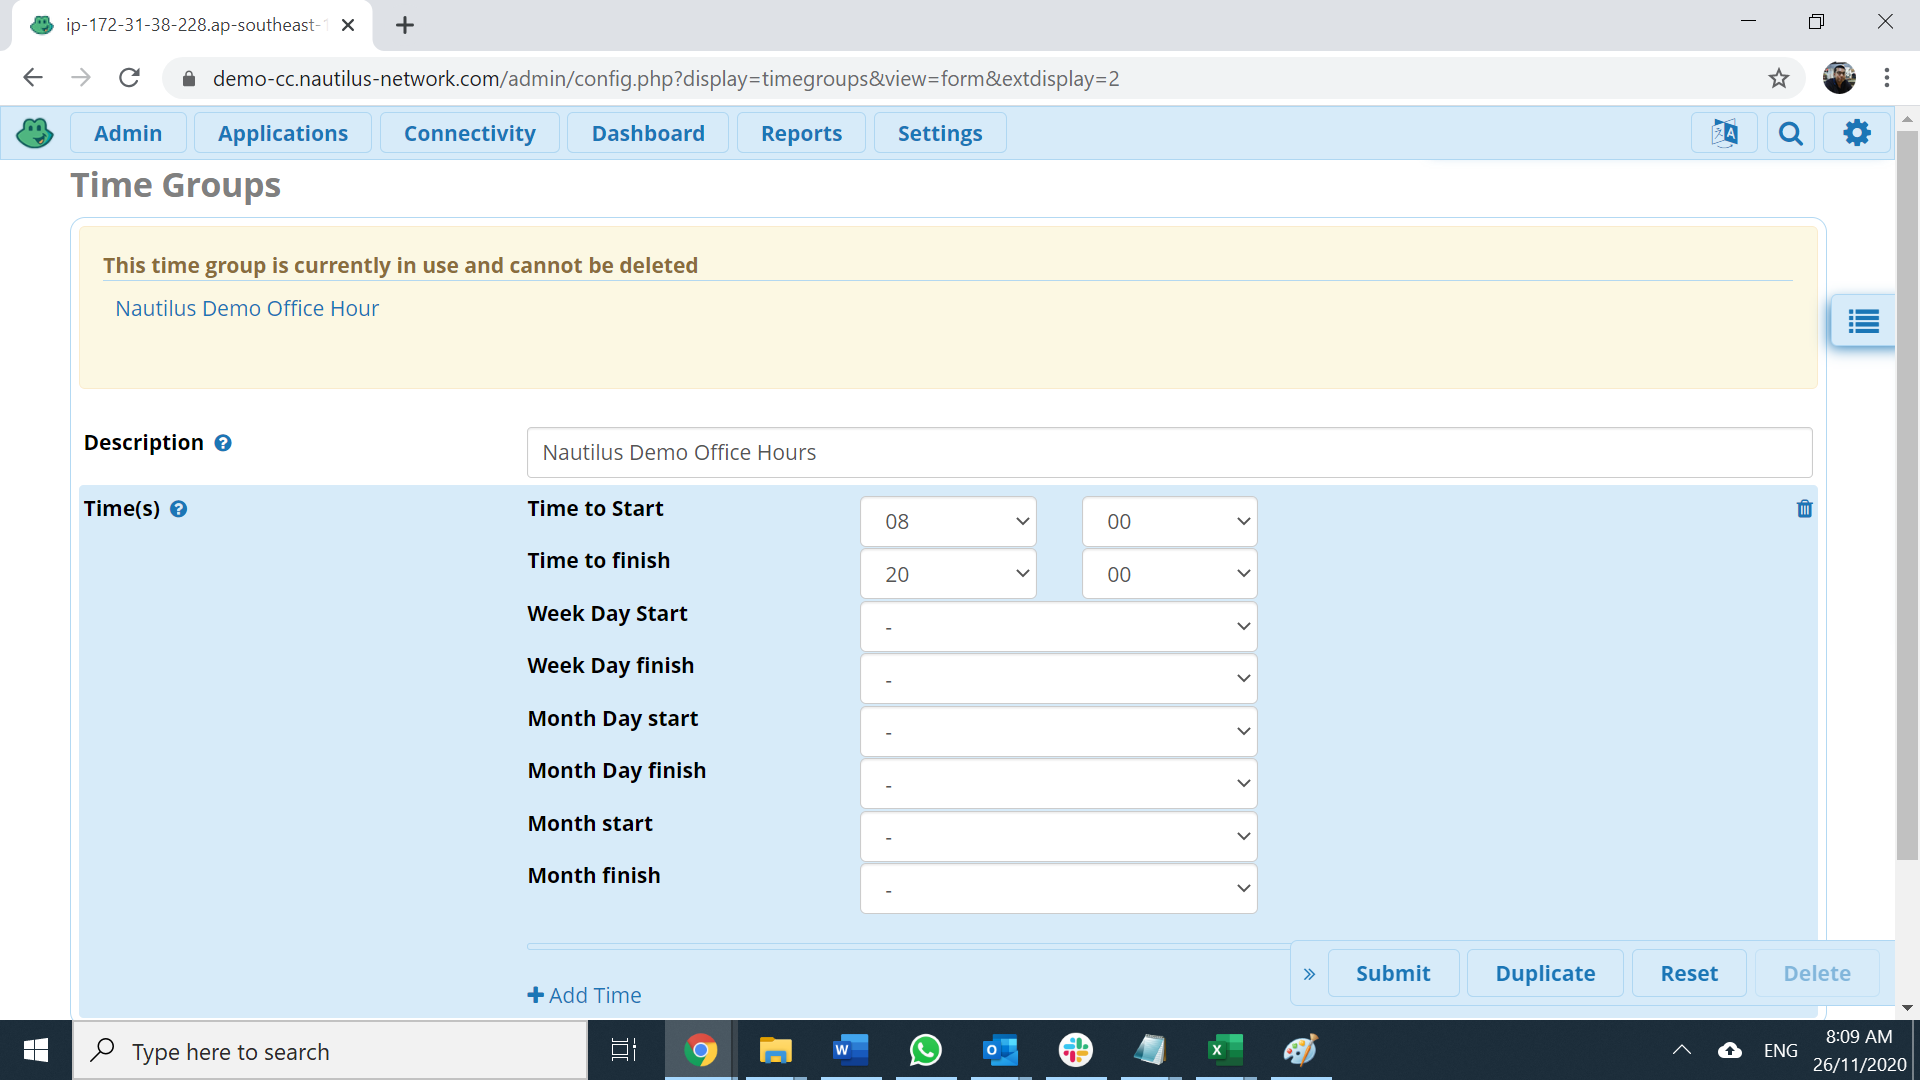Open the Reports menu
Viewport: 1920px width, 1080px height.
801,133
